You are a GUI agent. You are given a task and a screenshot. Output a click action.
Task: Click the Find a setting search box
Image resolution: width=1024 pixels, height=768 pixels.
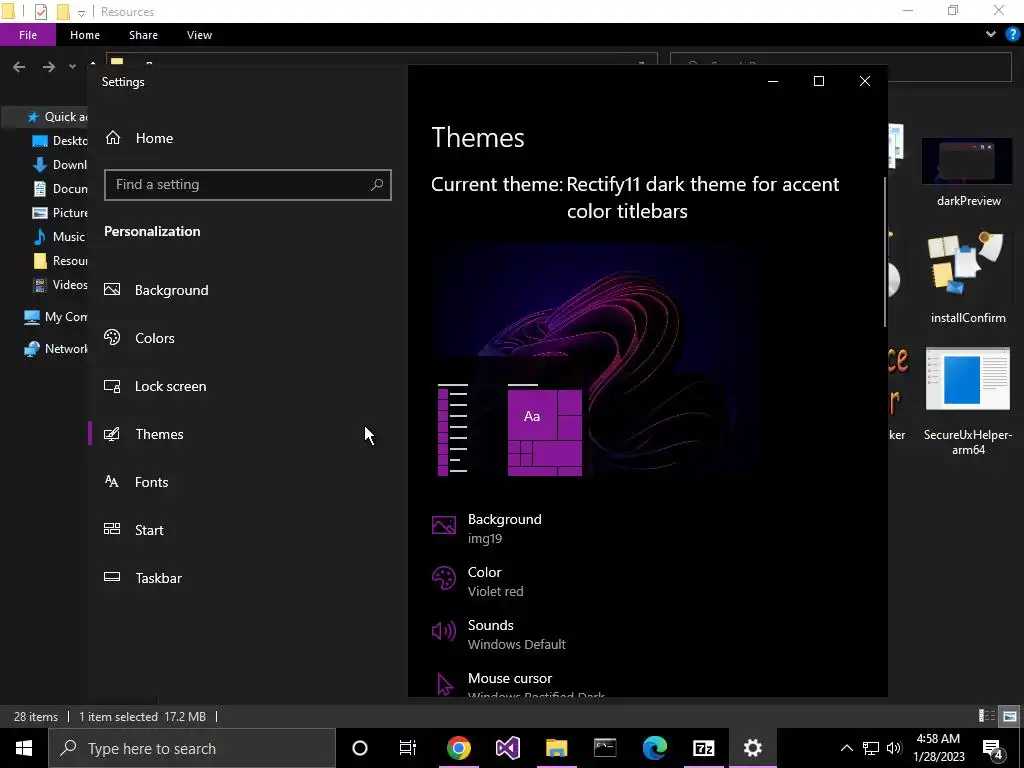pos(248,185)
